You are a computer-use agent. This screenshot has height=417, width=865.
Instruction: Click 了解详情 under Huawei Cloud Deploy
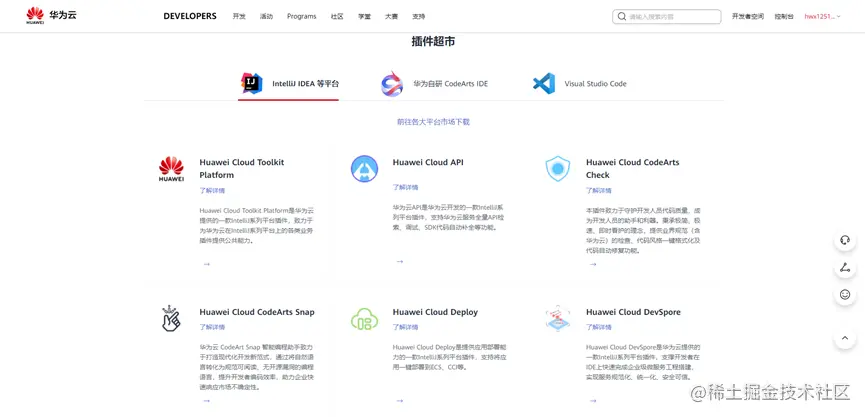tap(405, 327)
